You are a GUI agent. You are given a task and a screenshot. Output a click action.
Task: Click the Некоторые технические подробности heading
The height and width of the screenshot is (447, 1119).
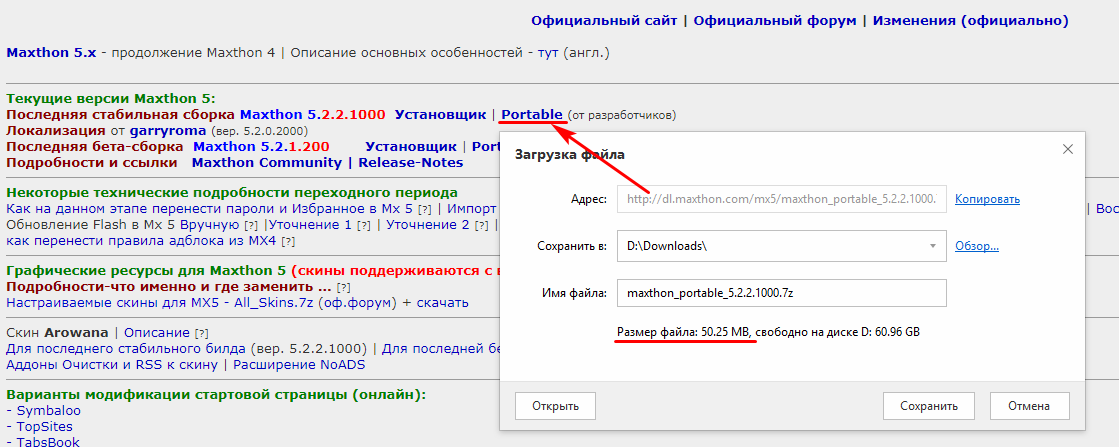pyautogui.click(x=232, y=193)
